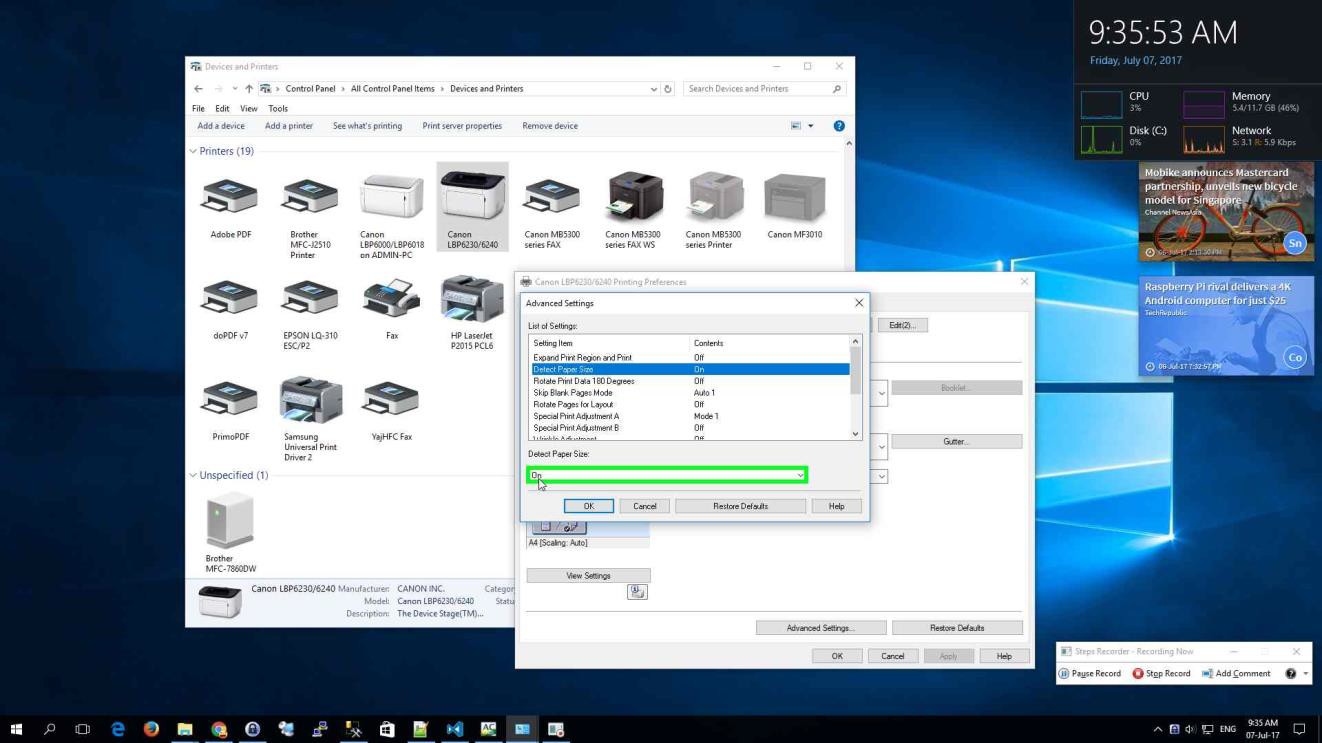The image size is (1322, 743).
Task: Click Add a printer in the toolbar
Action: click(x=288, y=126)
